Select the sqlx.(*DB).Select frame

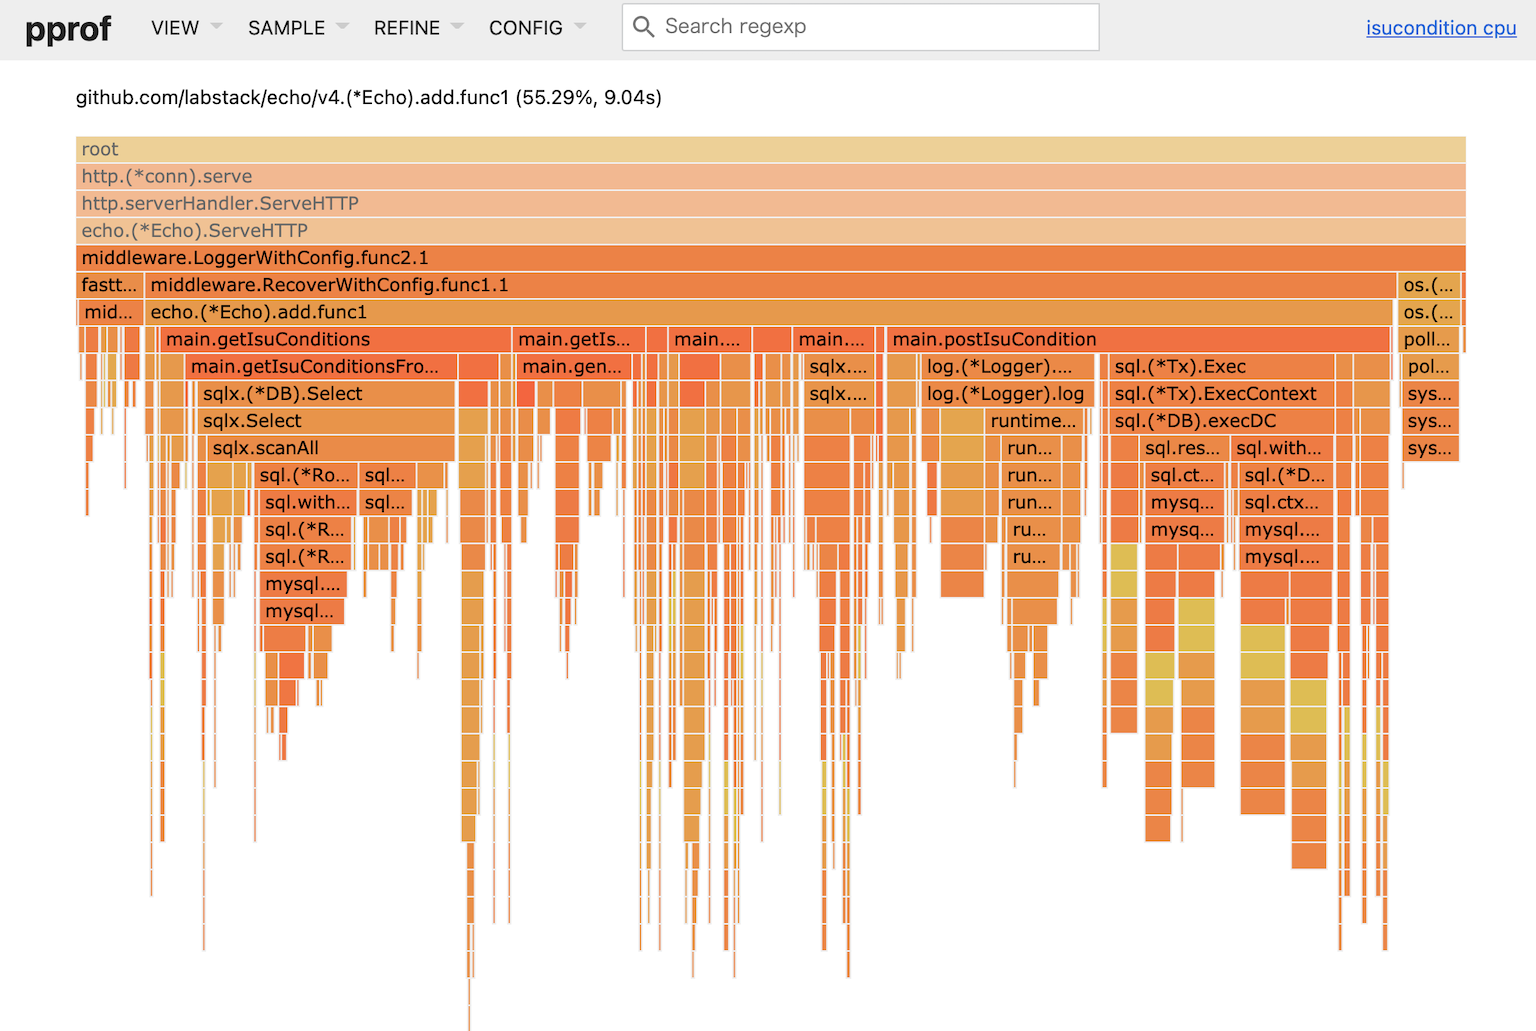click(x=325, y=394)
